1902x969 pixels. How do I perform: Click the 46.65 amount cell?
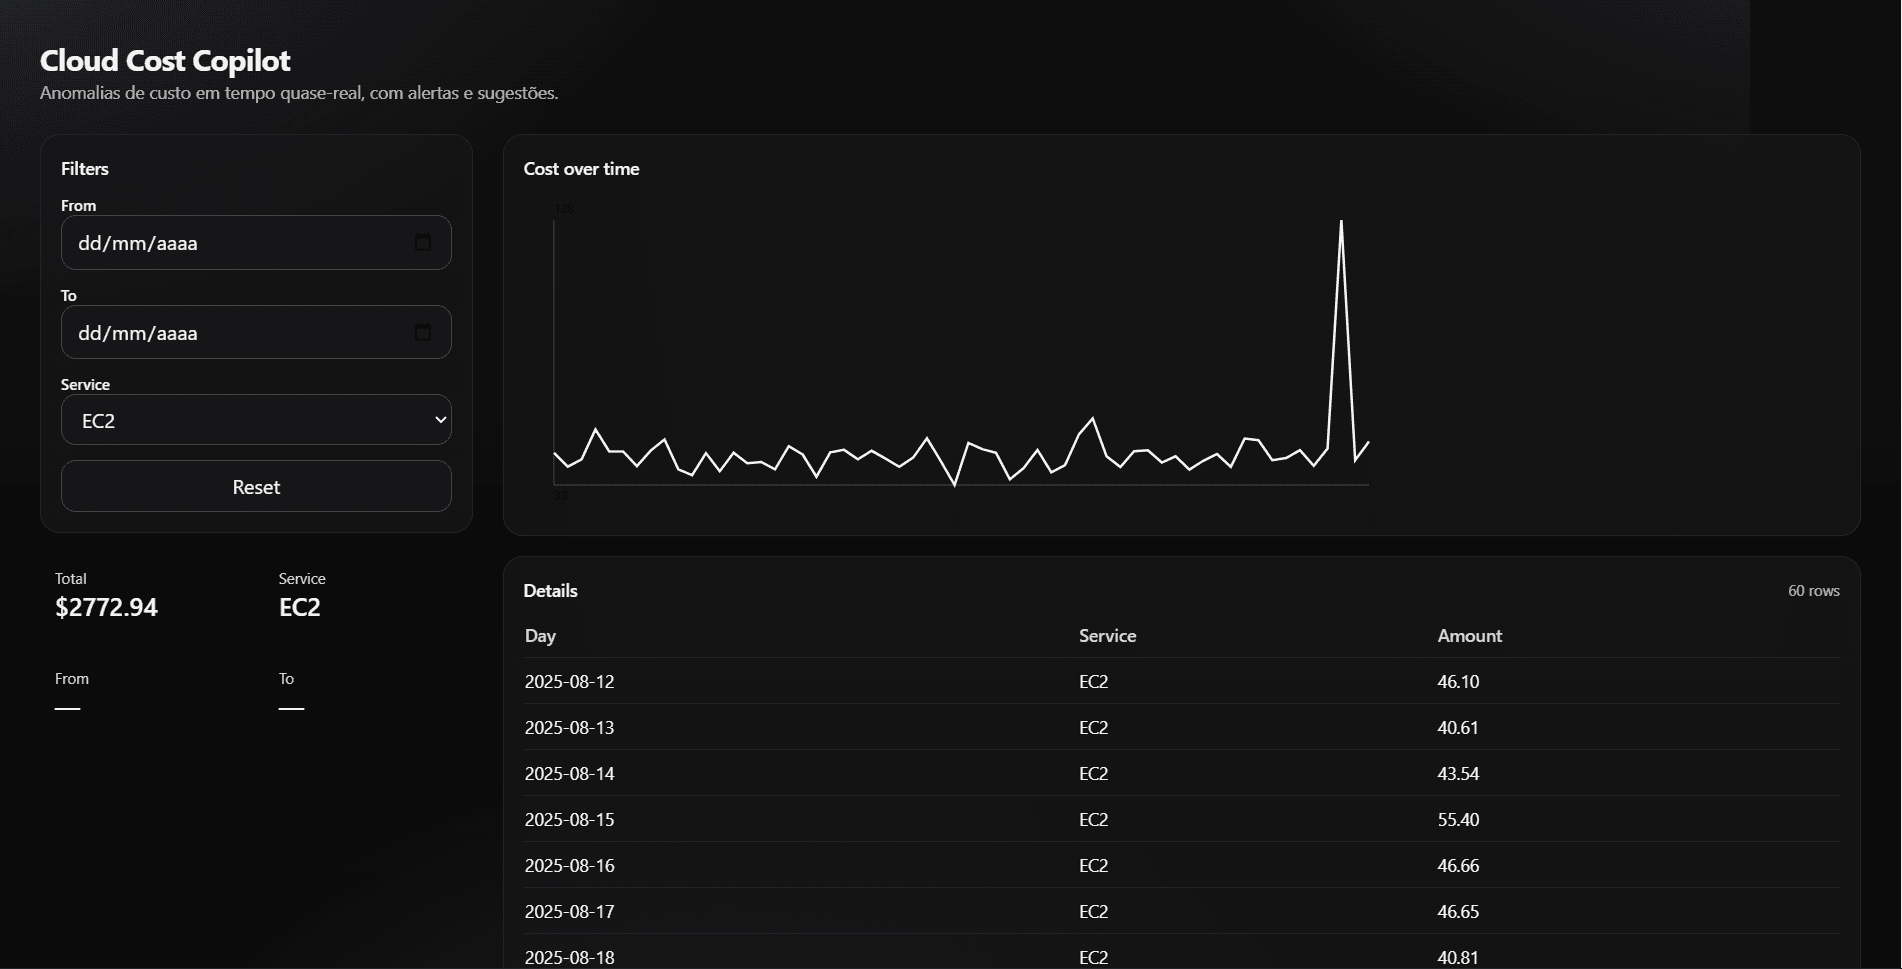pyautogui.click(x=1458, y=912)
